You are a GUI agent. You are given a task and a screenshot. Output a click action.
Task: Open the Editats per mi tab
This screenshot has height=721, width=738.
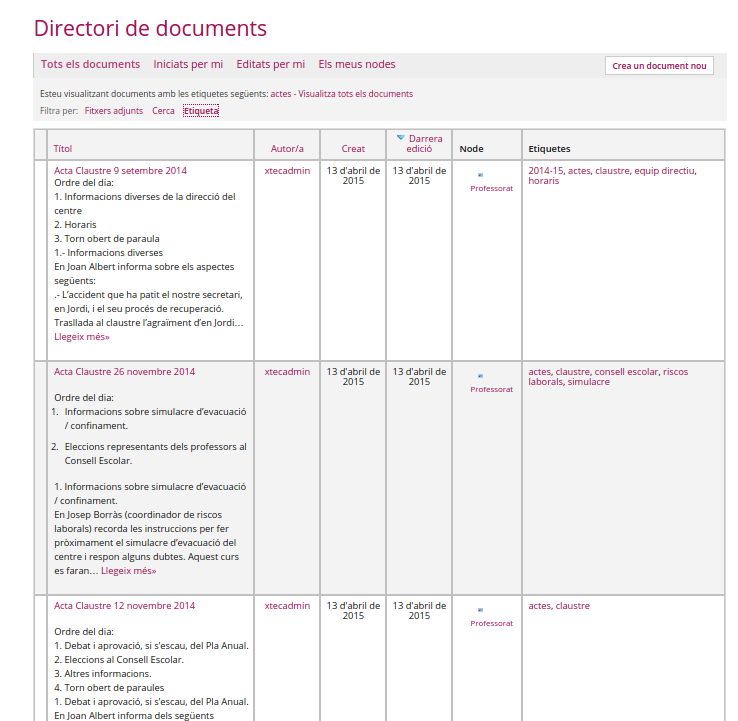click(x=271, y=64)
